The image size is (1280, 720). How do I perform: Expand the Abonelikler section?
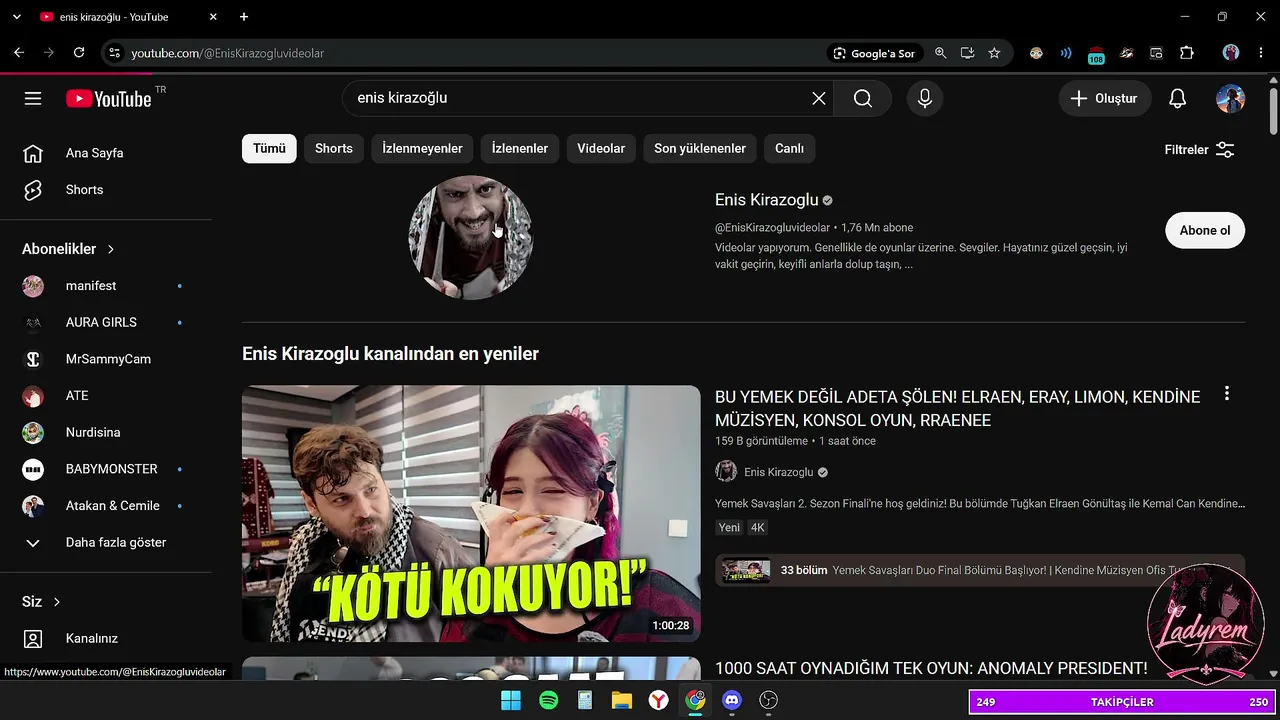coord(68,249)
